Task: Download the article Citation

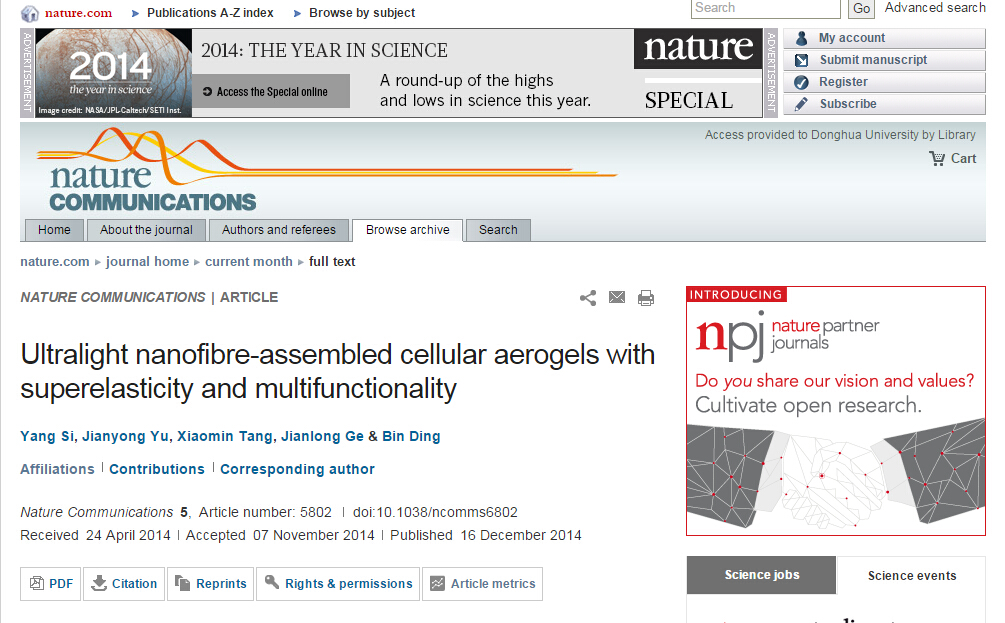Action: pyautogui.click(x=124, y=584)
